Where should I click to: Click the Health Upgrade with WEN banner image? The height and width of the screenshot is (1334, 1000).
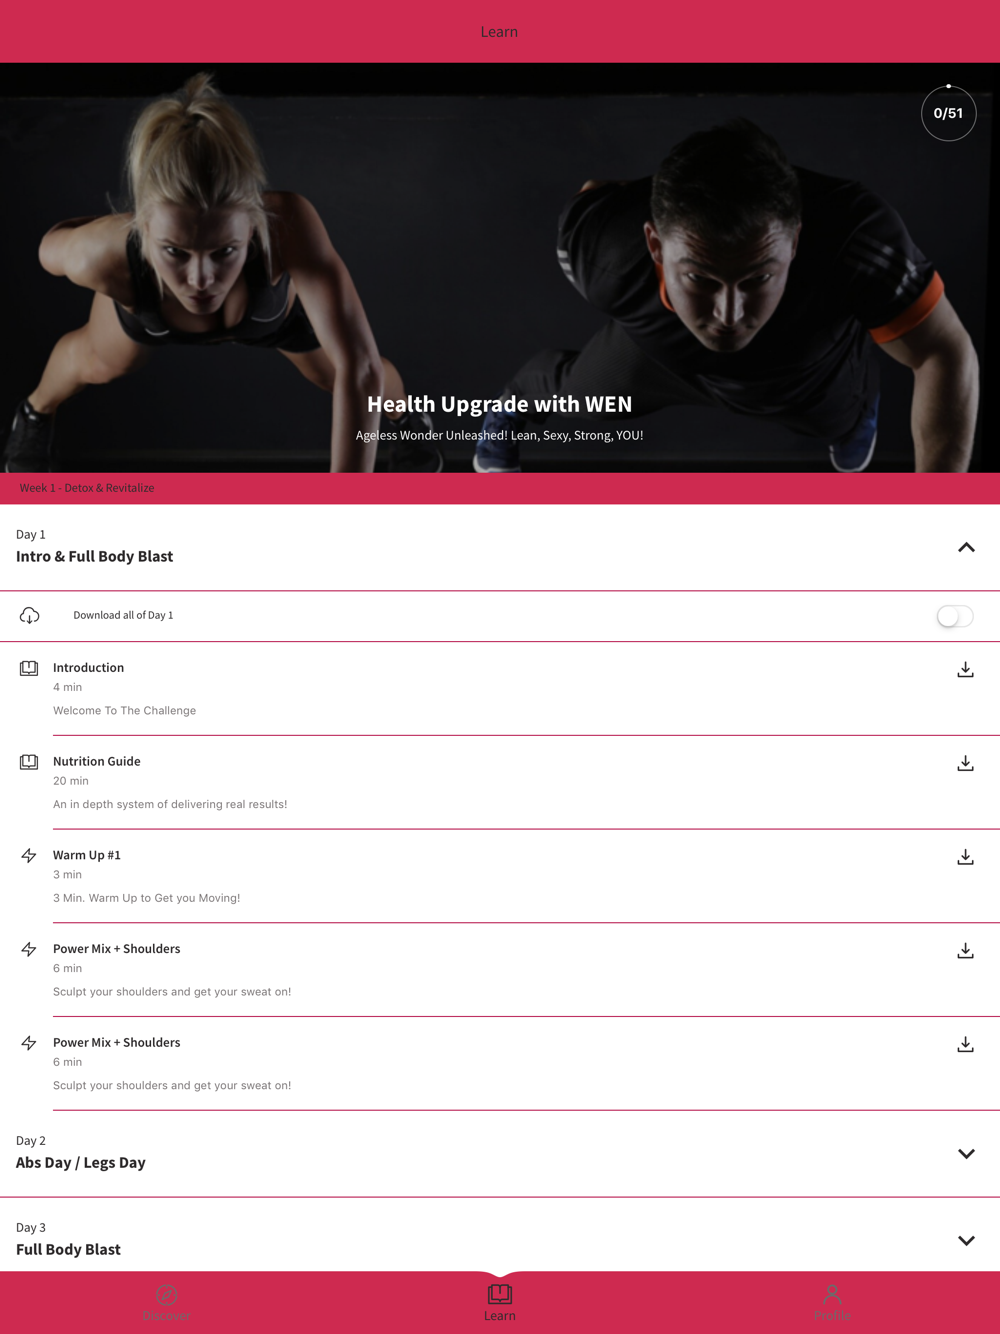click(x=500, y=268)
